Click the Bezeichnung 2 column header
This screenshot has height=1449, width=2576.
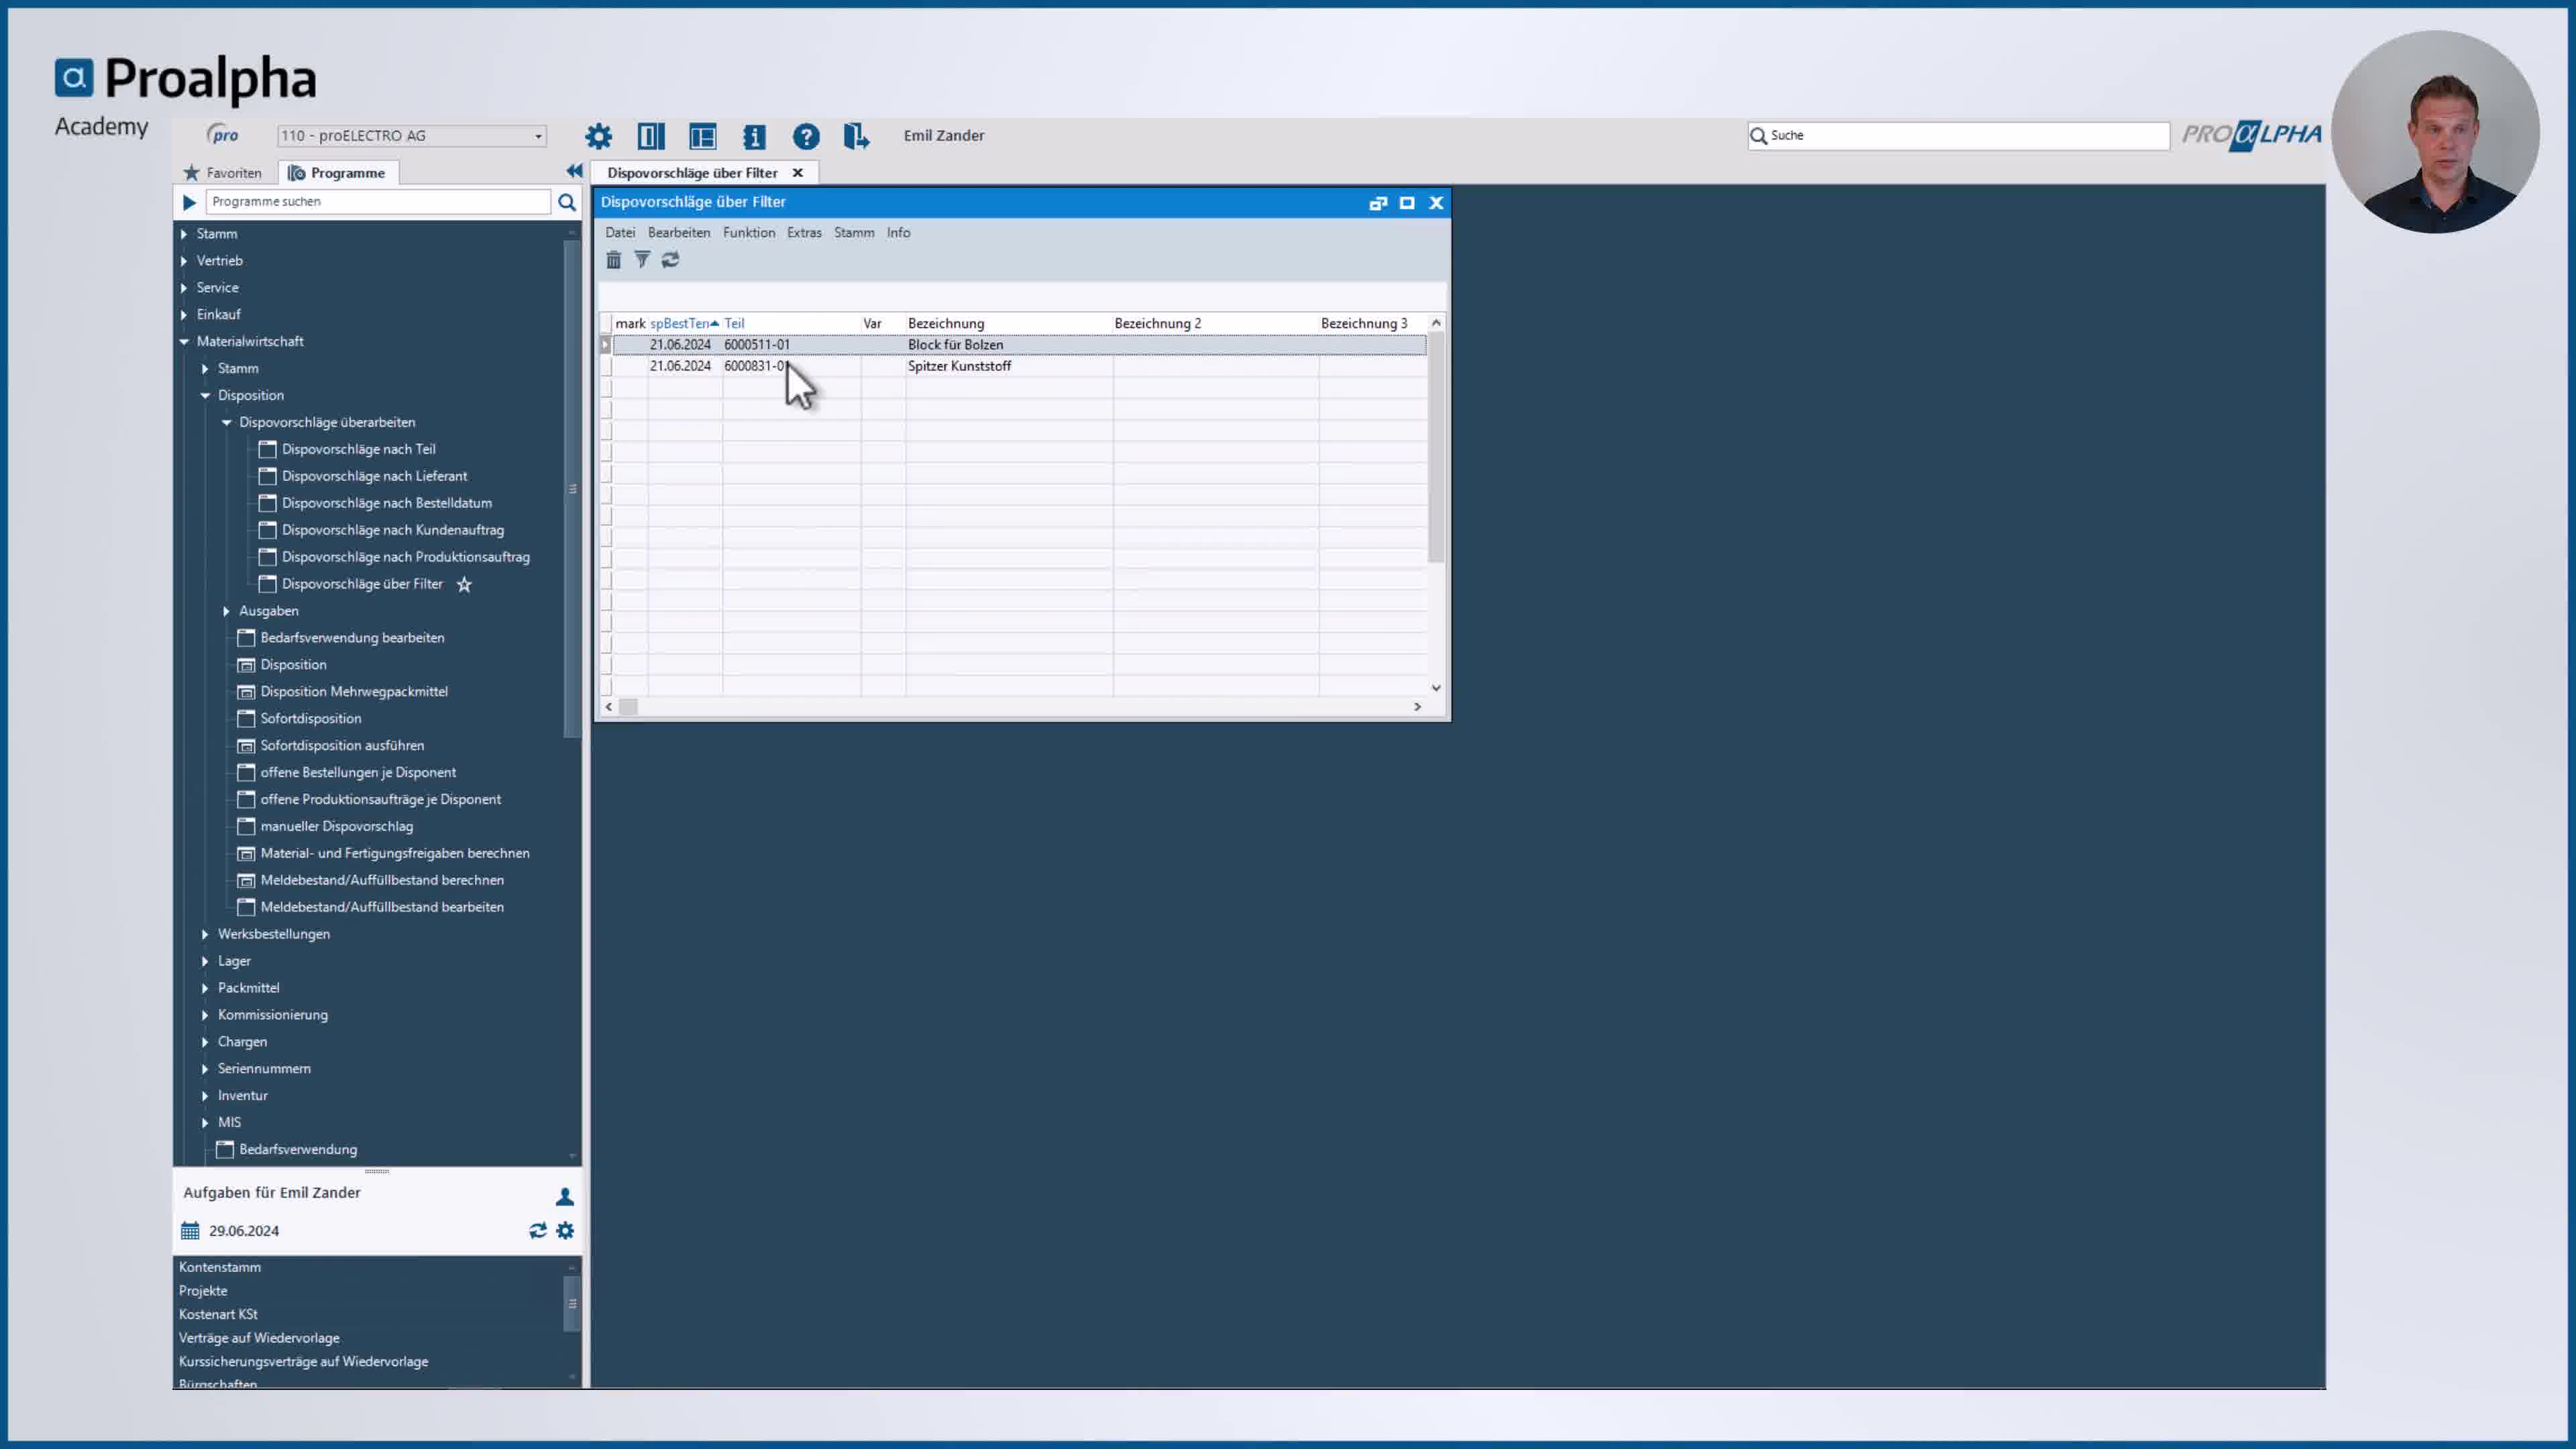(x=1215, y=323)
